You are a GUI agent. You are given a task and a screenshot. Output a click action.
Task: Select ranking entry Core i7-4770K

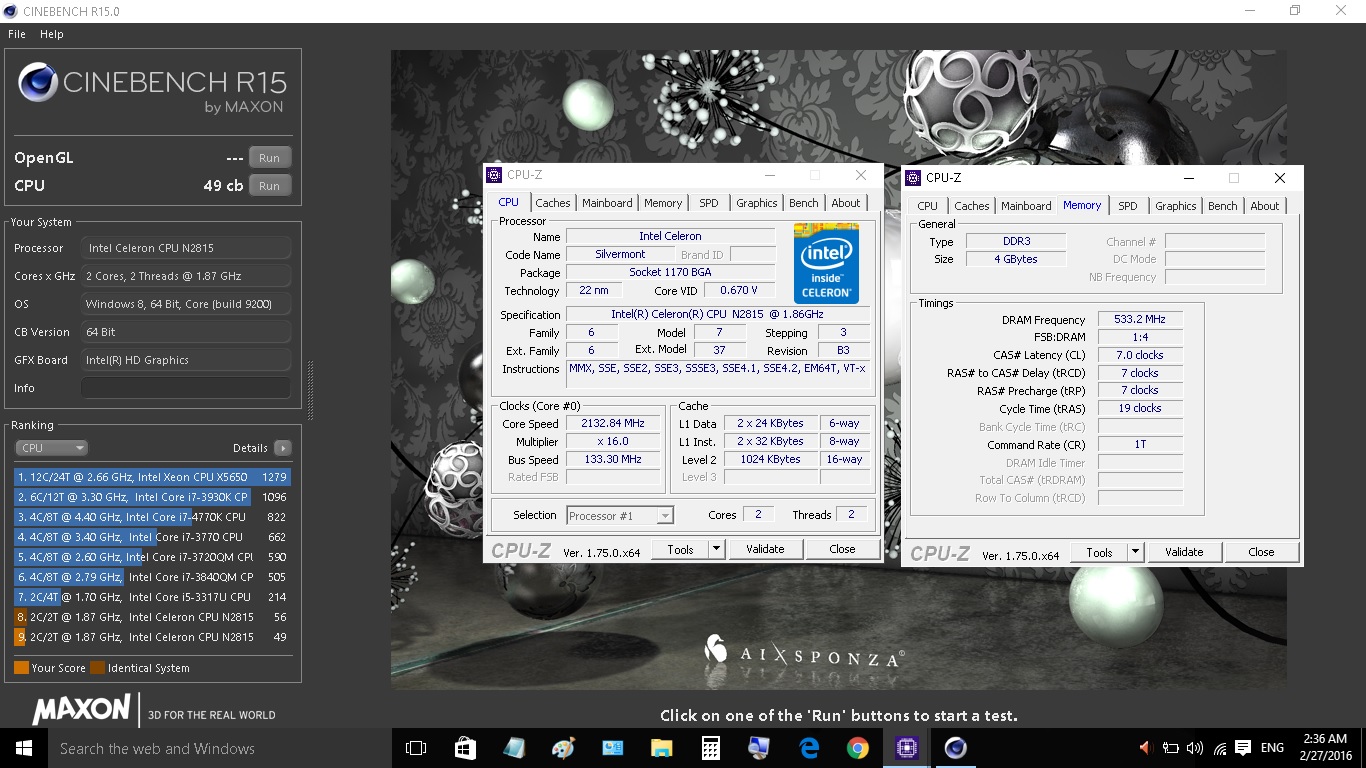coord(153,517)
